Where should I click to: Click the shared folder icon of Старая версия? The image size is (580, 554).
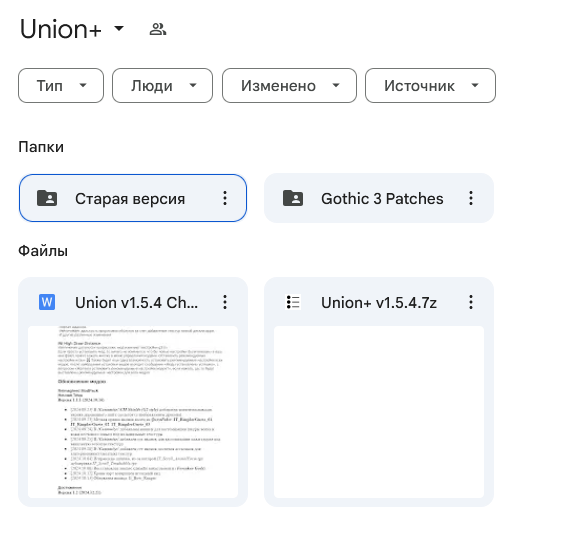pos(47,198)
